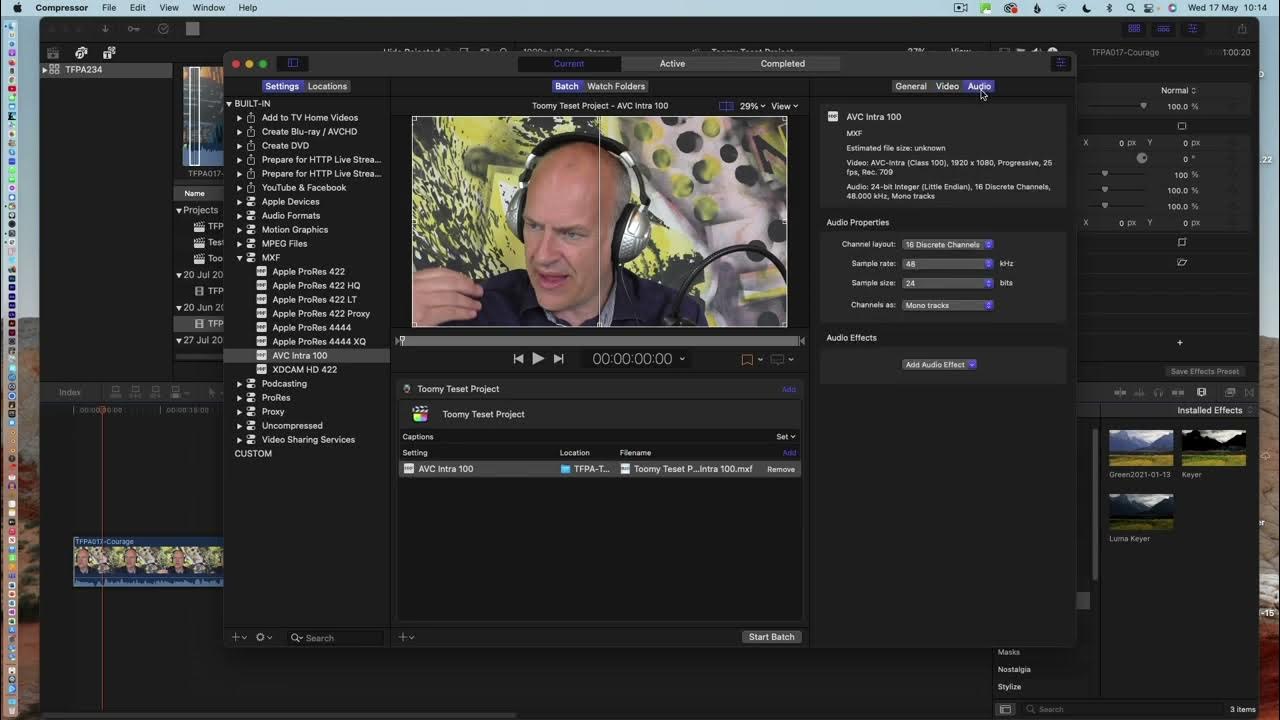Open the orange marker bookmark icon menu

[x=751, y=359]
